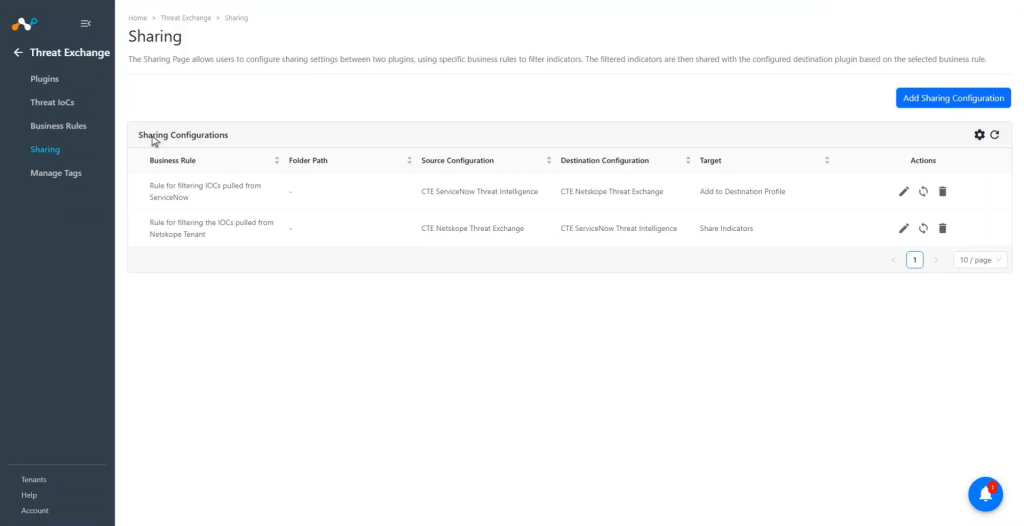Follow the Threat Exchange breadcrumb link
This screenshot has height=526, width=1024.
pos(185,18)
